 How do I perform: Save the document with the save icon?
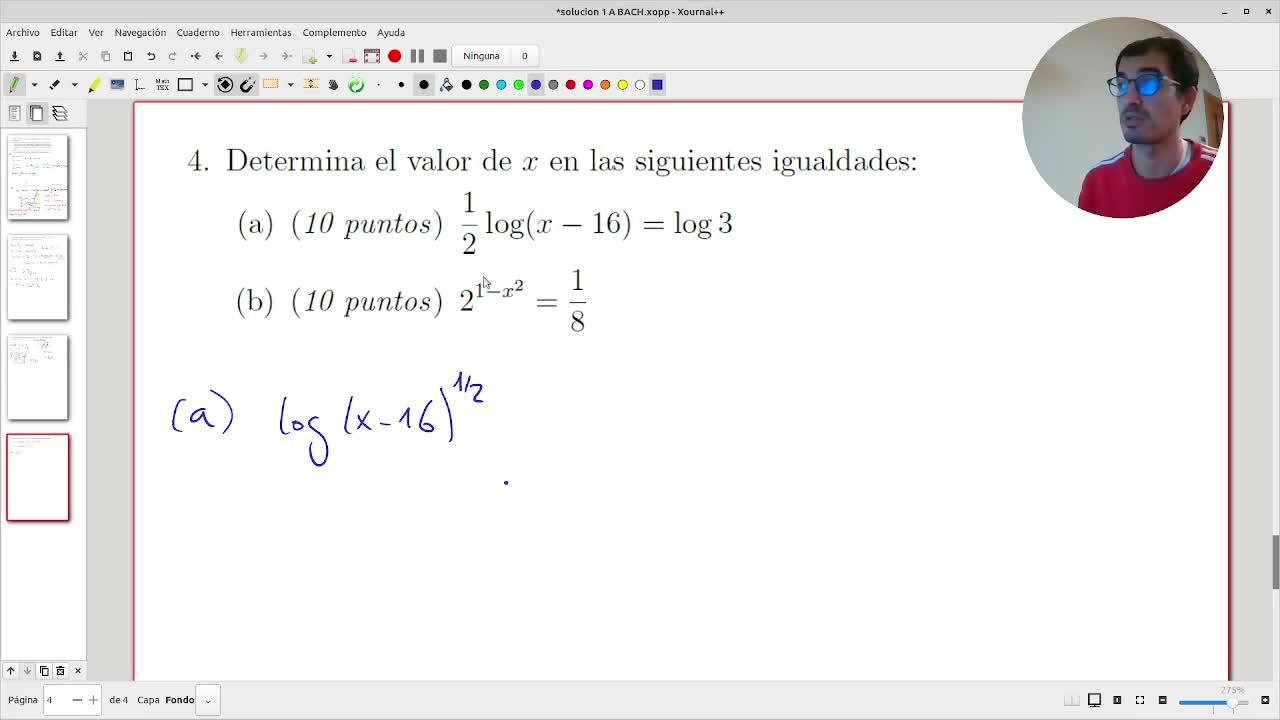pos(14,56)
